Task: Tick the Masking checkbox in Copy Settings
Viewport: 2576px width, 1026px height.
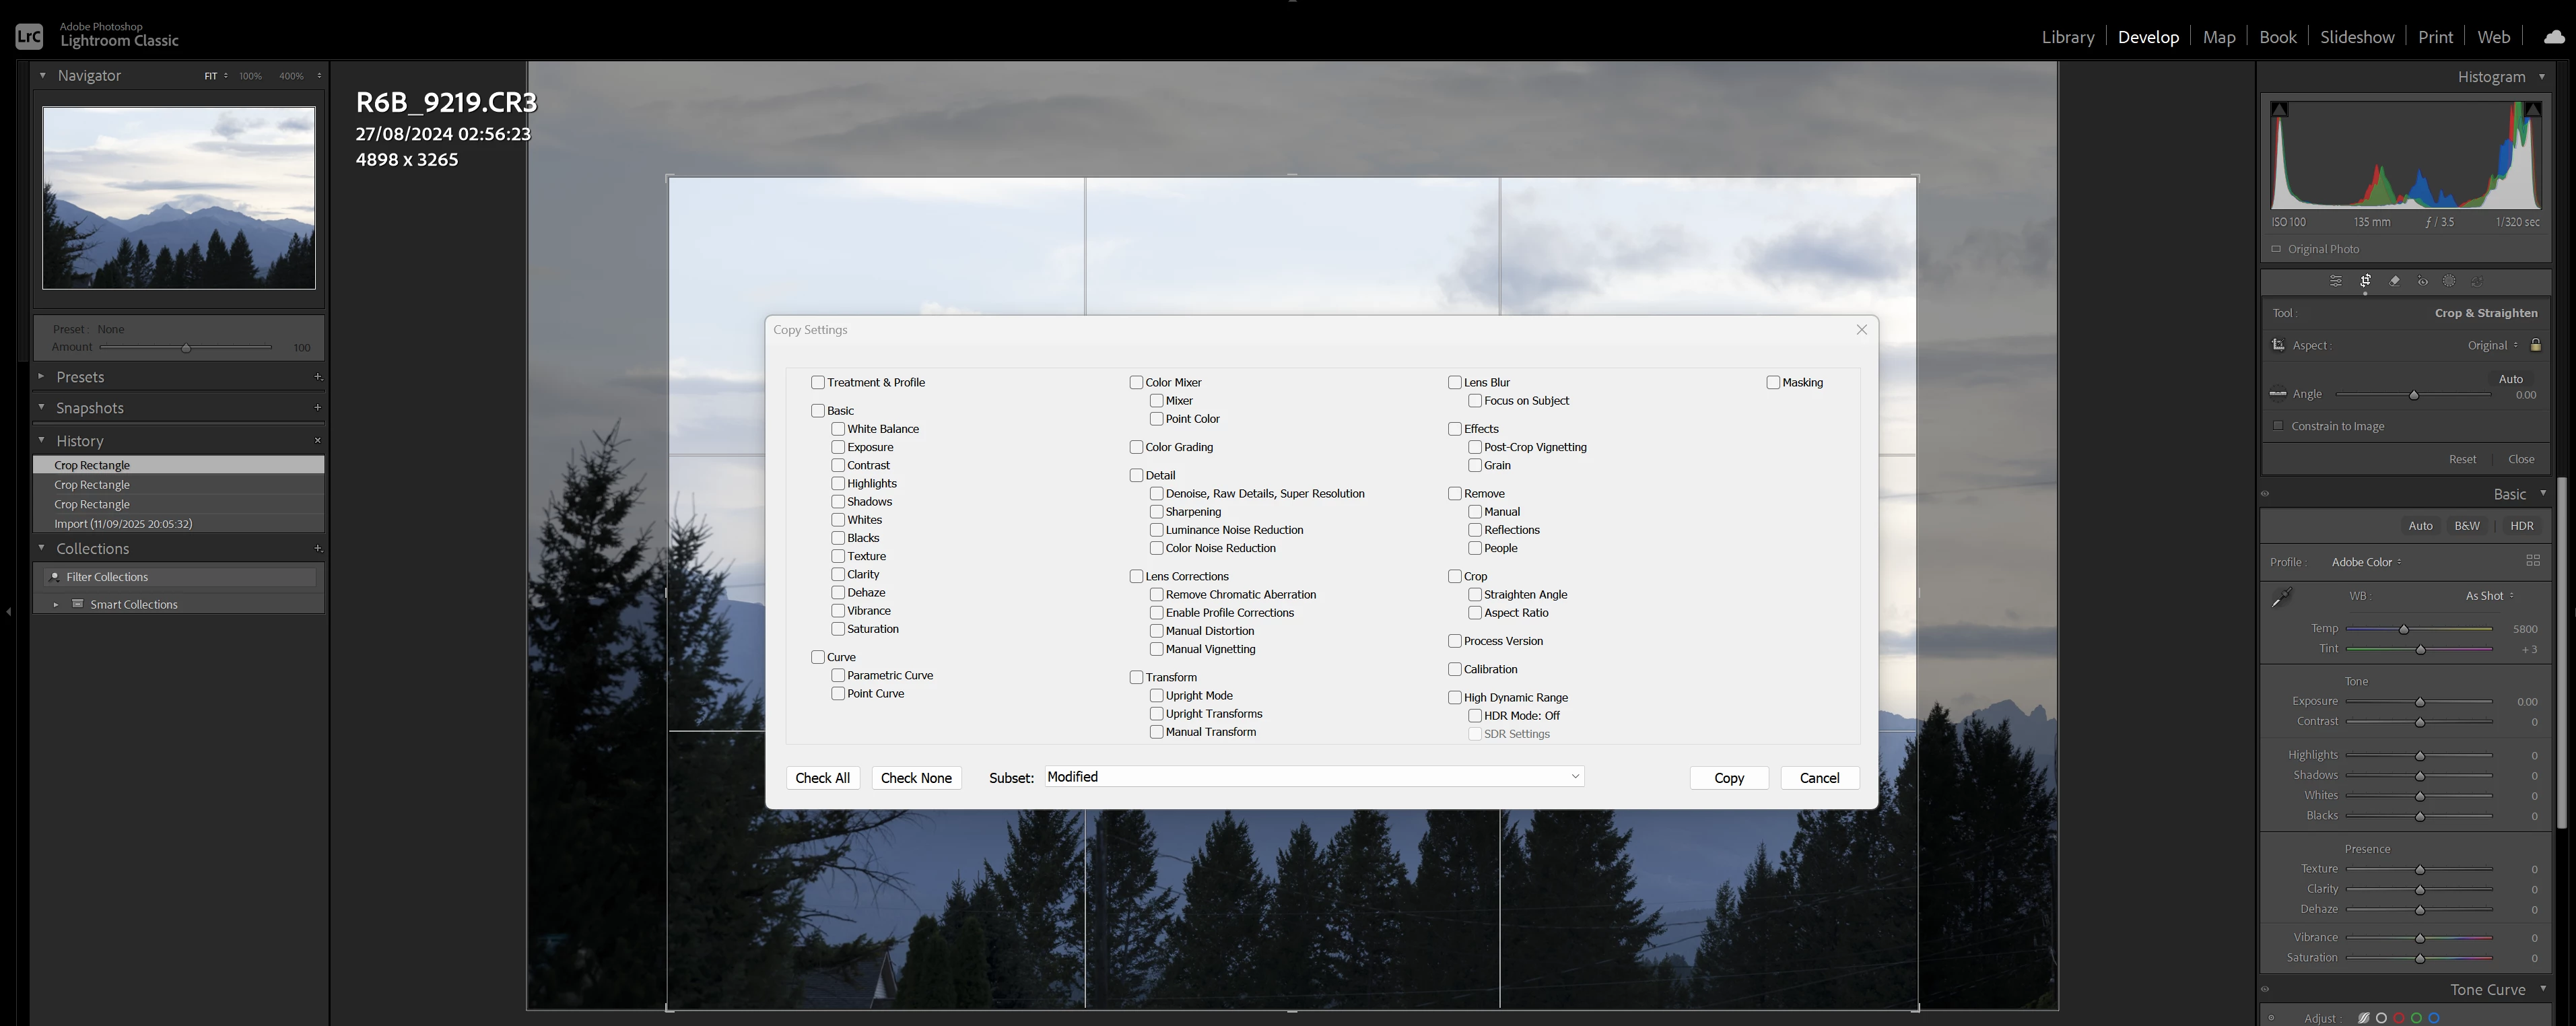Action: pyautogui.click(x=1773, y=382)
